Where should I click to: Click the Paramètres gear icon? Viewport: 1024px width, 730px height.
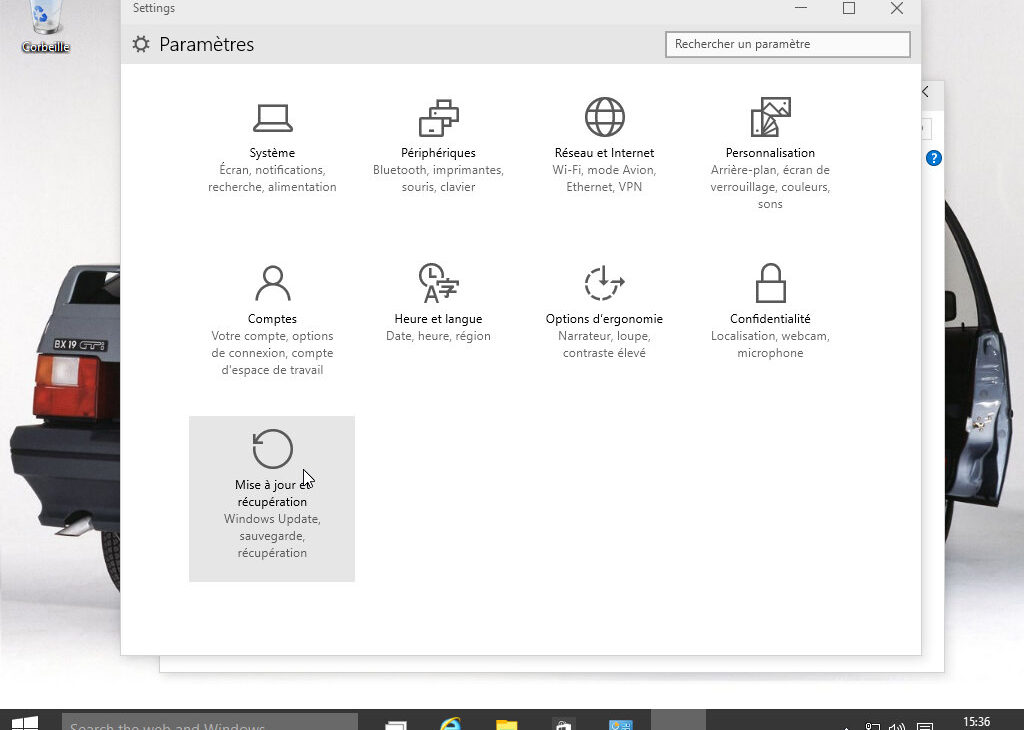click(141, 44)
